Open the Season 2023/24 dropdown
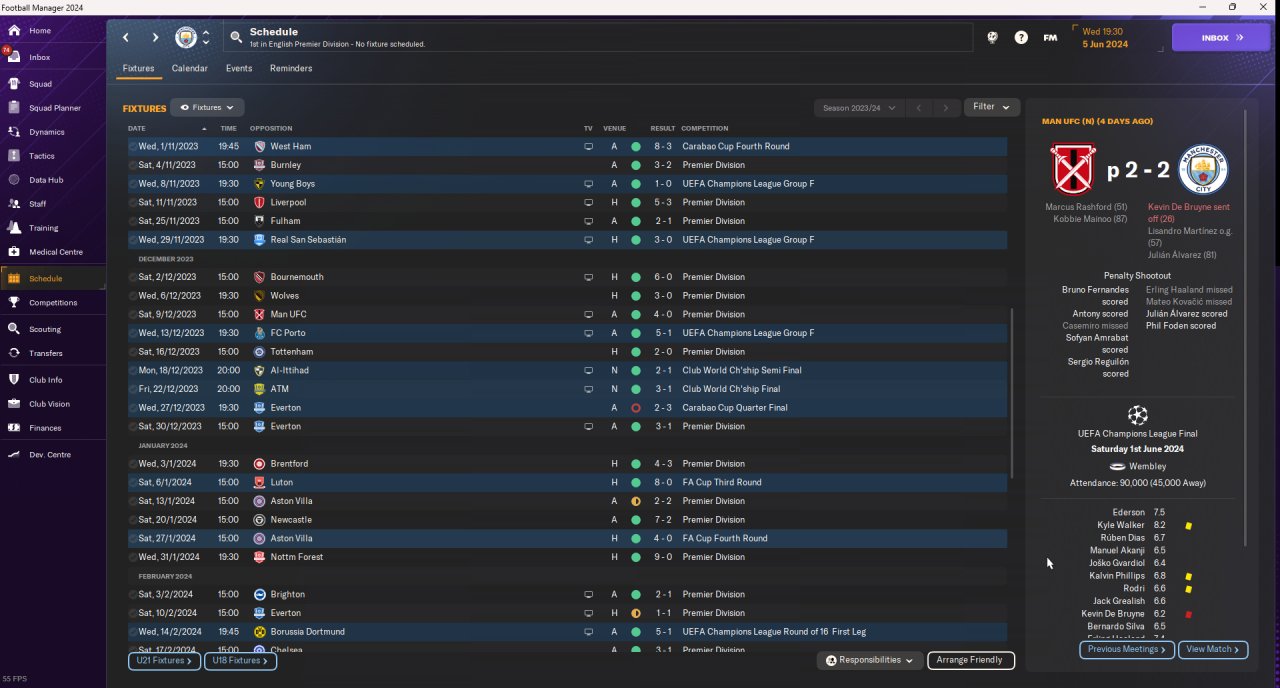1280x688 pixels. pyautogui.click(x=859, y=107)
